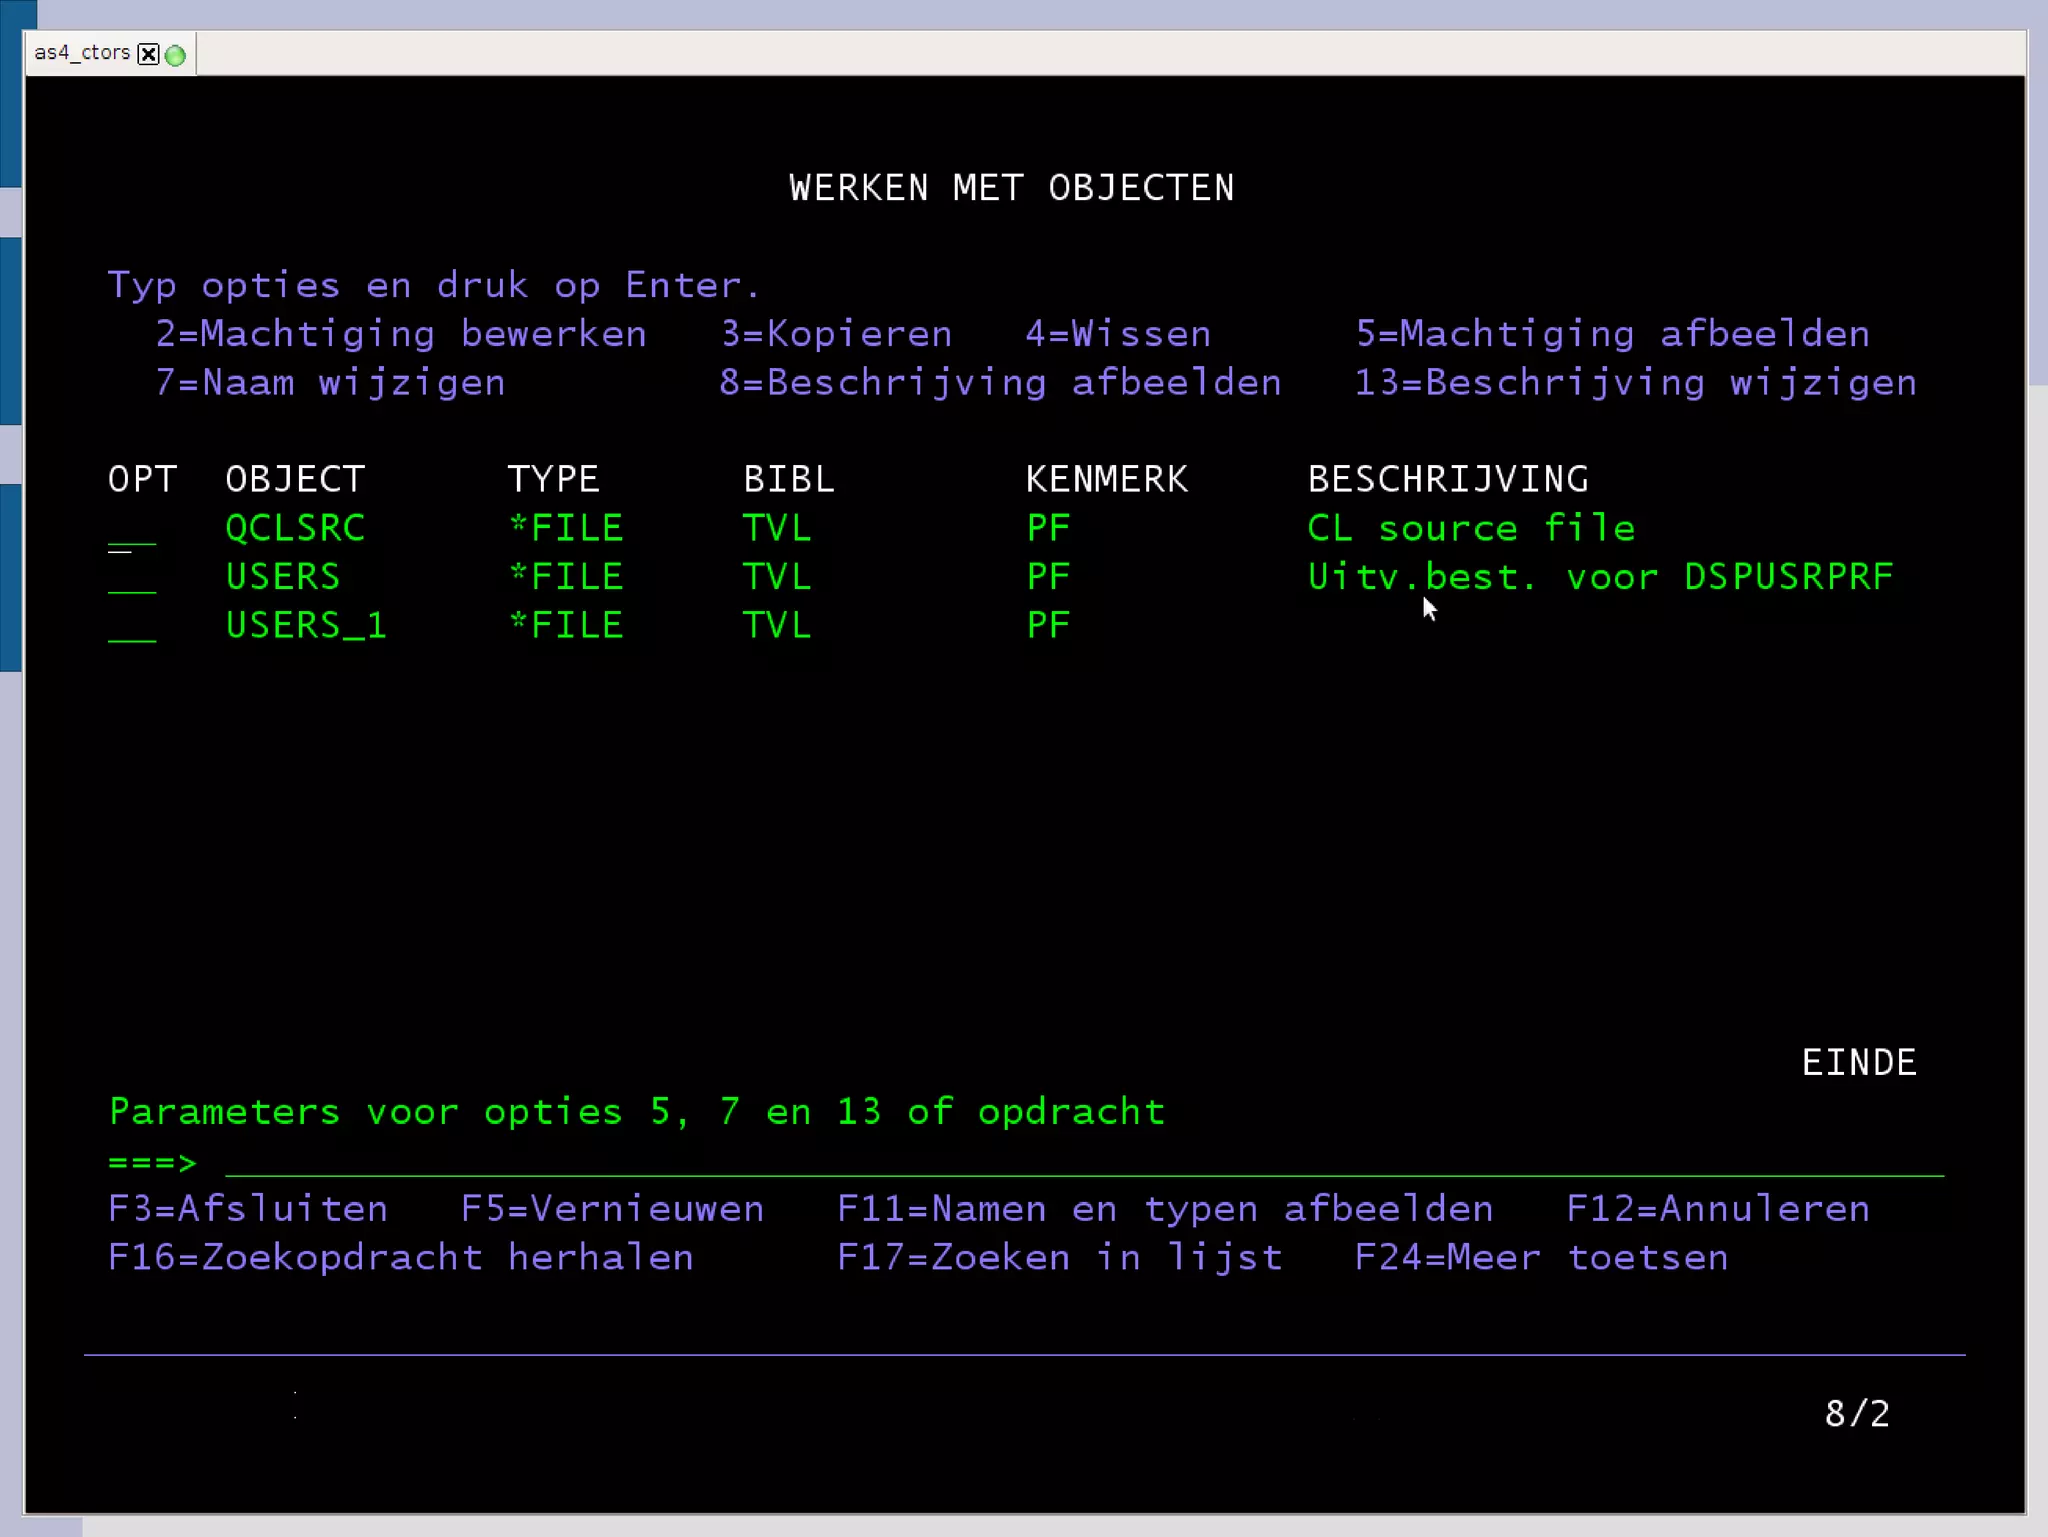The width and height of the screenshot is (2048, 1537).
Task: Click the green connection status indicator
Action: click(x=175, y=55)
